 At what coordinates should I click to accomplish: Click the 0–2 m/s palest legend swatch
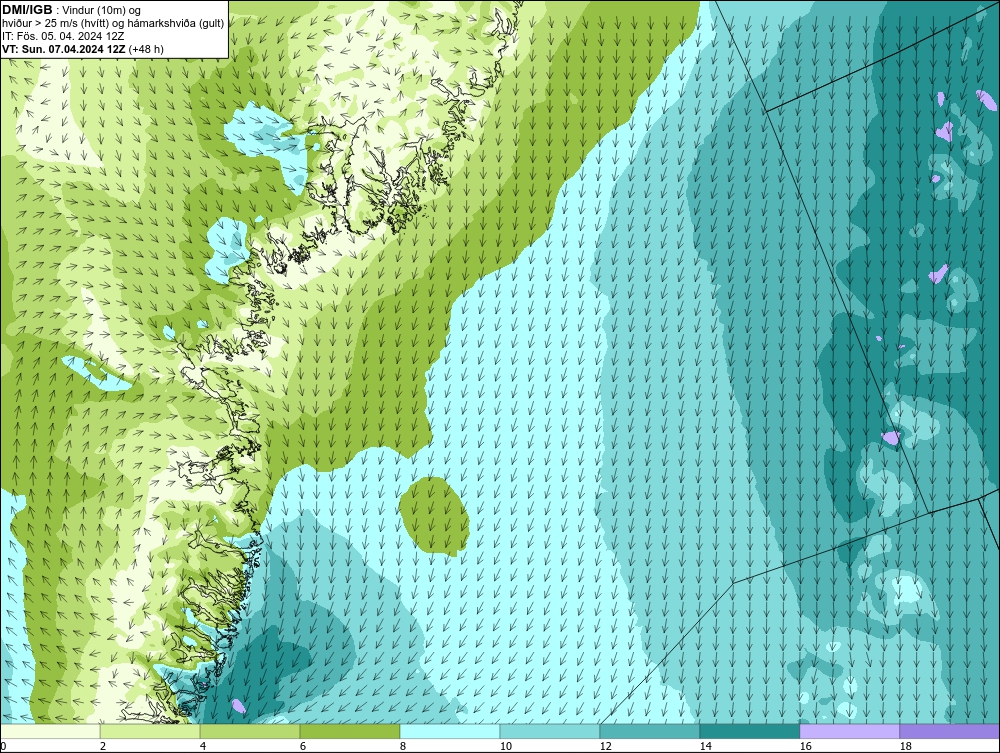(50, 731)
